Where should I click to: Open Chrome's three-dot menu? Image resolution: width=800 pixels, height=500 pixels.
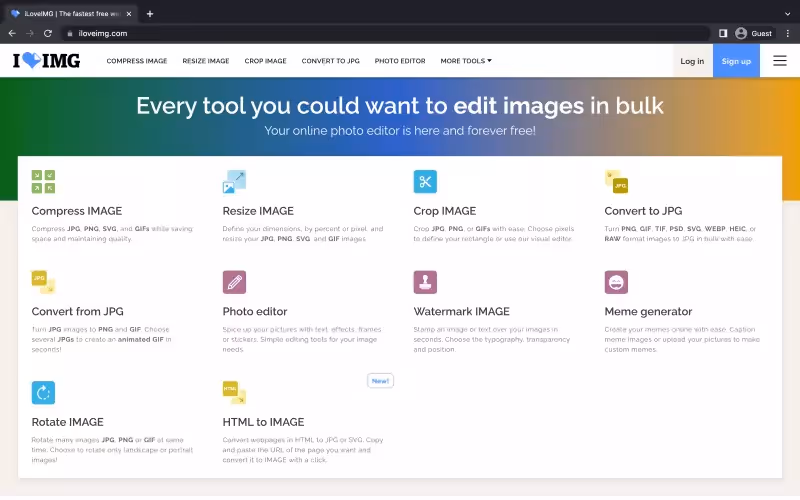pos(788,33)
